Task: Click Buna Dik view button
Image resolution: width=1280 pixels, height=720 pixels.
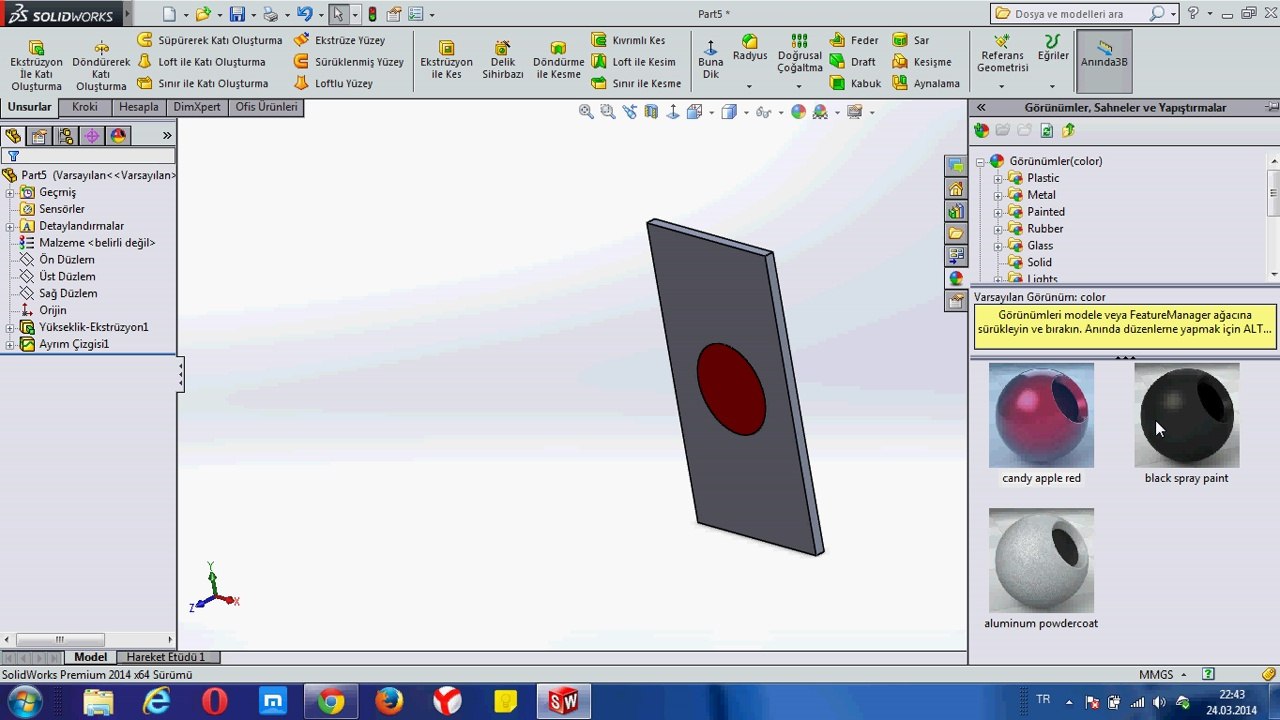Action: coord(710,60)
